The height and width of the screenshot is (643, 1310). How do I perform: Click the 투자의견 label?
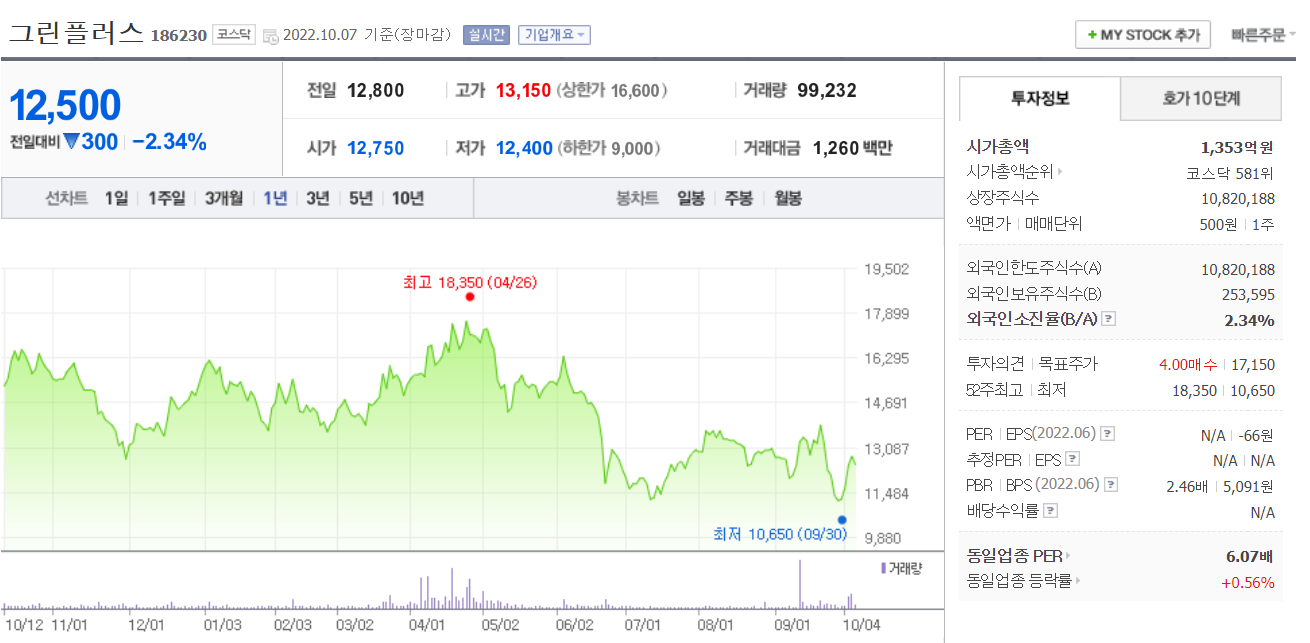click(x=996, y=364)
